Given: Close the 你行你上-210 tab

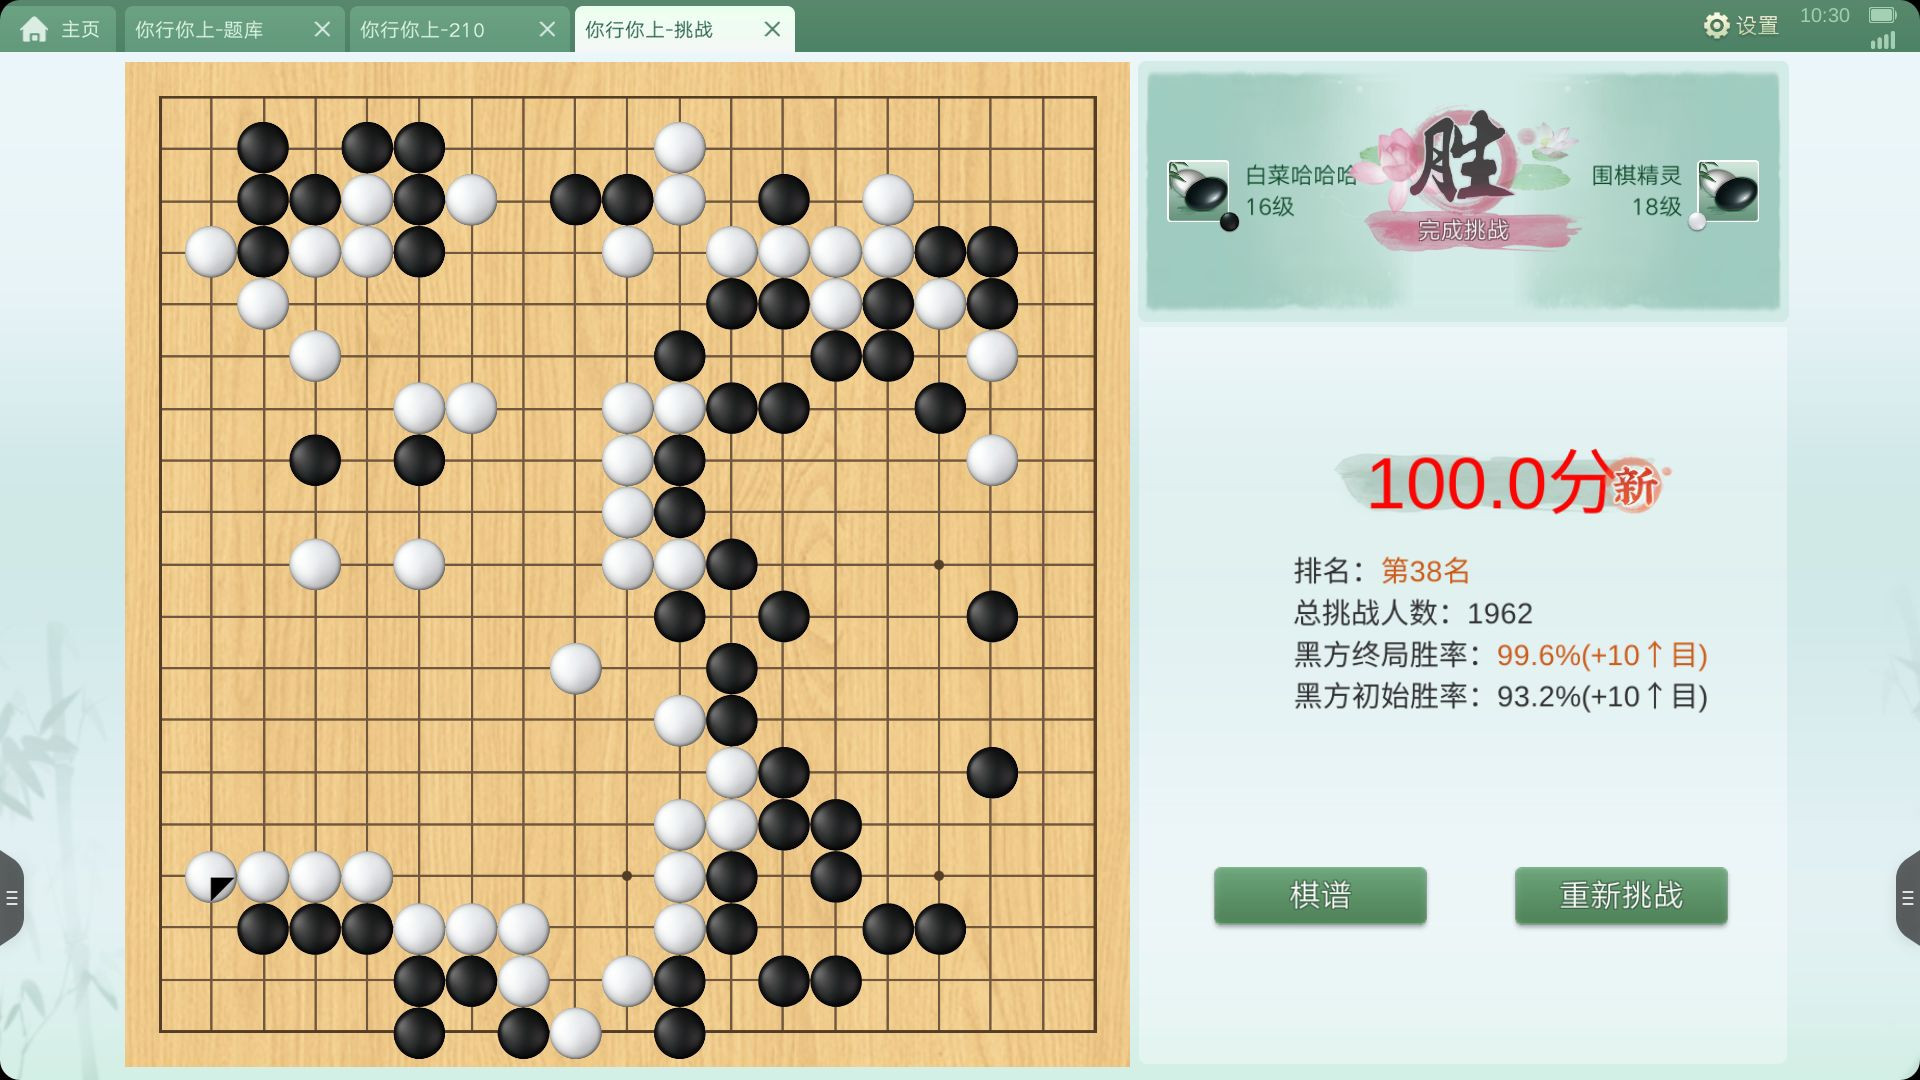Looking at the screenshot, I should pyautogui.click(x=547, y=29).
